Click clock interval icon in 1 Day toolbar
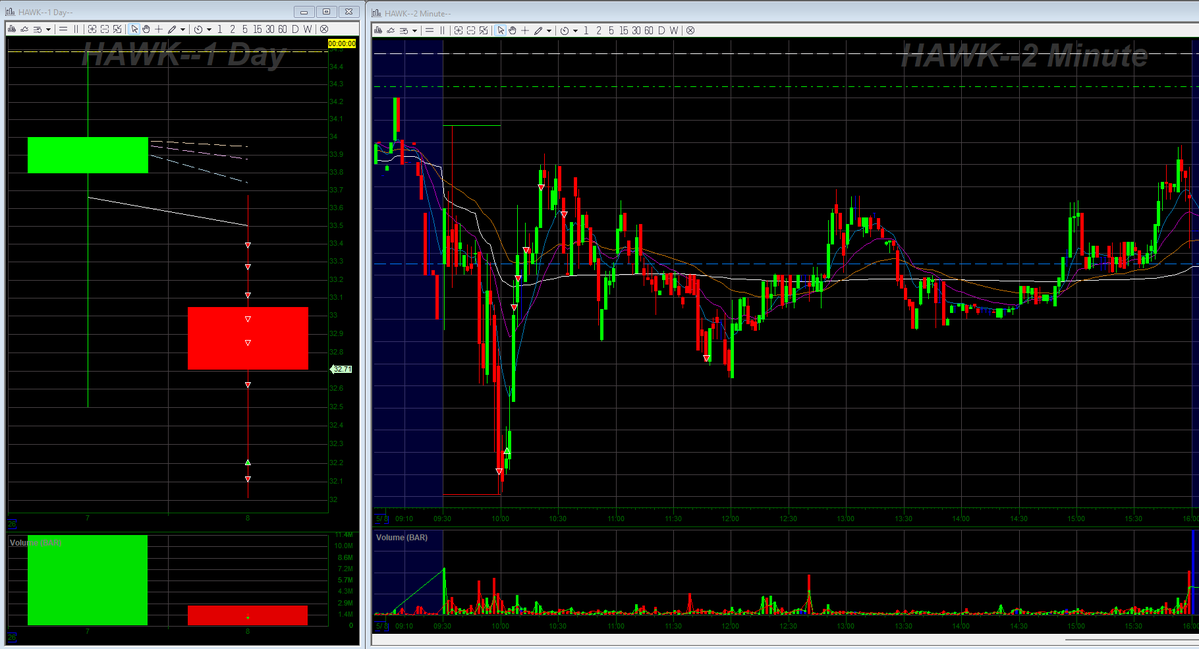The width and height of the screenshot is (1199, 649). point(198,30)
